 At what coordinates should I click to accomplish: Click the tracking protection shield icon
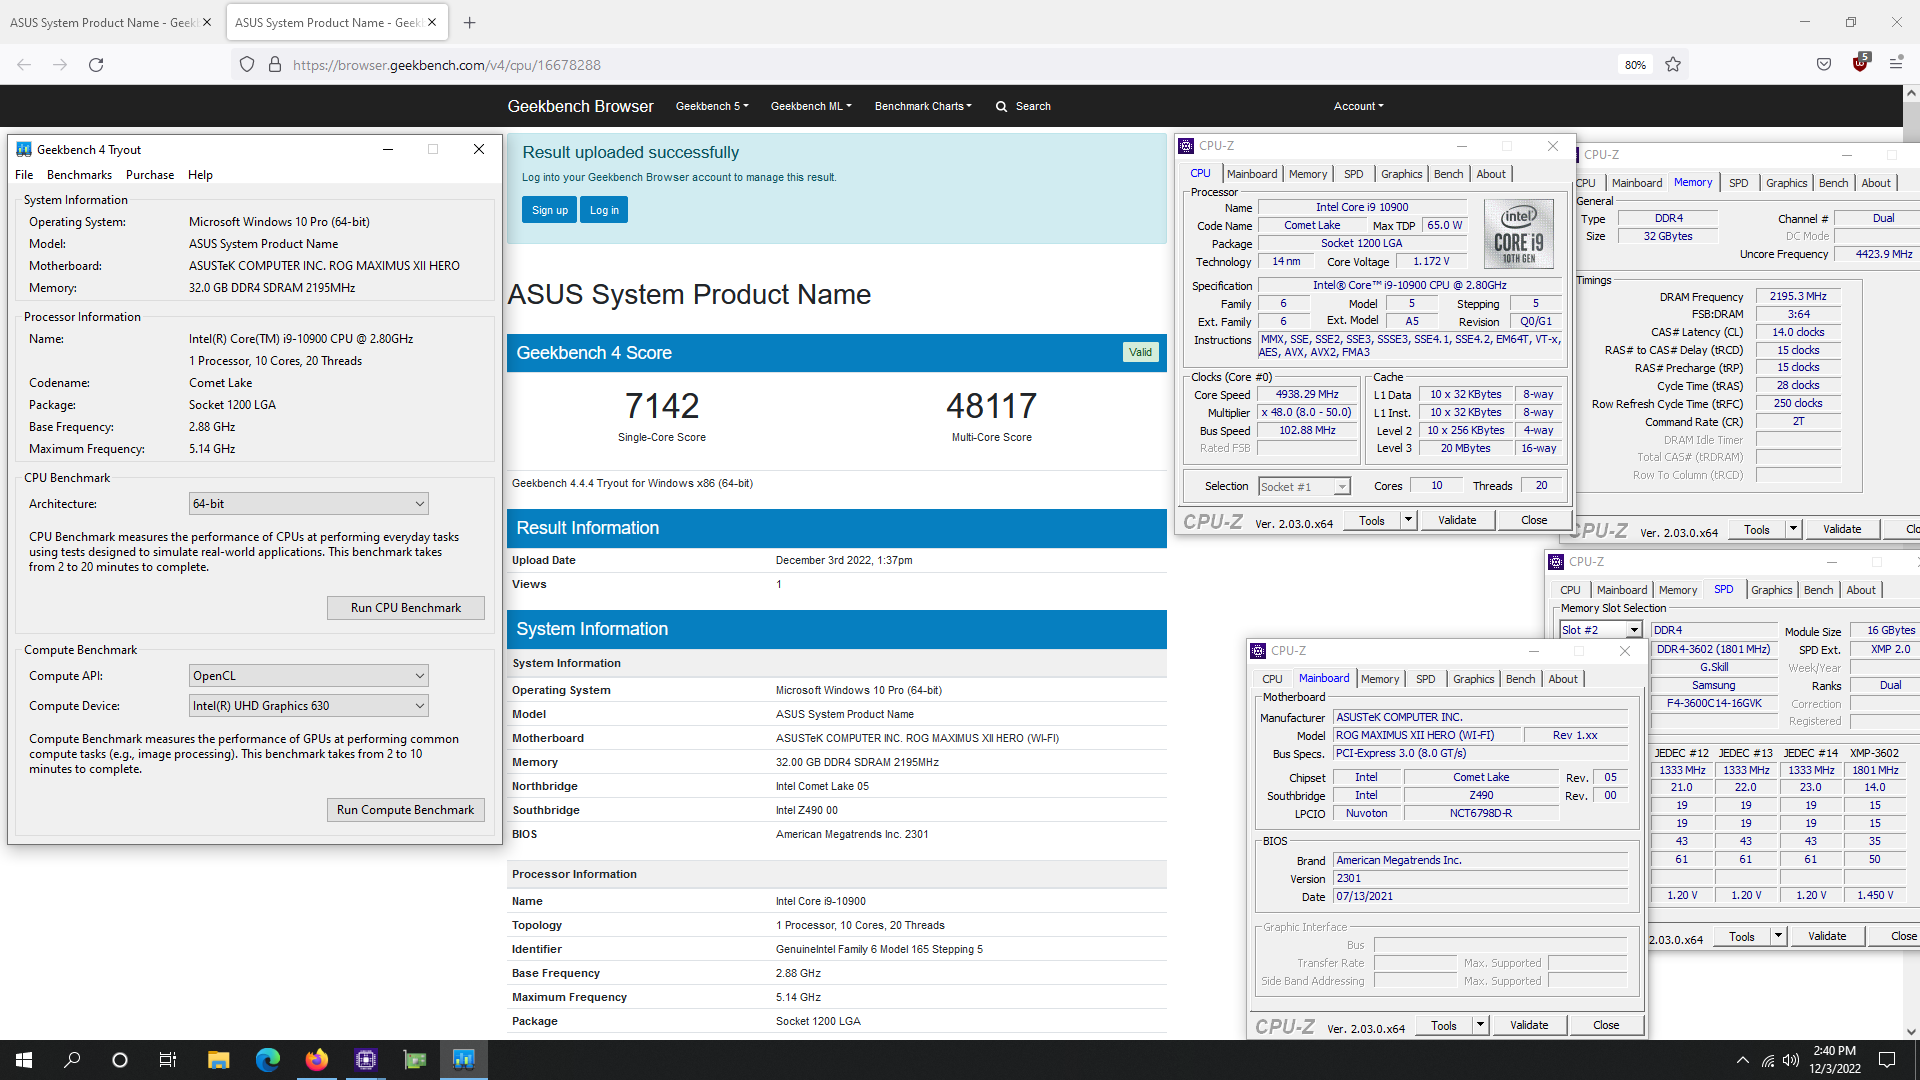(x=247, y=64)
